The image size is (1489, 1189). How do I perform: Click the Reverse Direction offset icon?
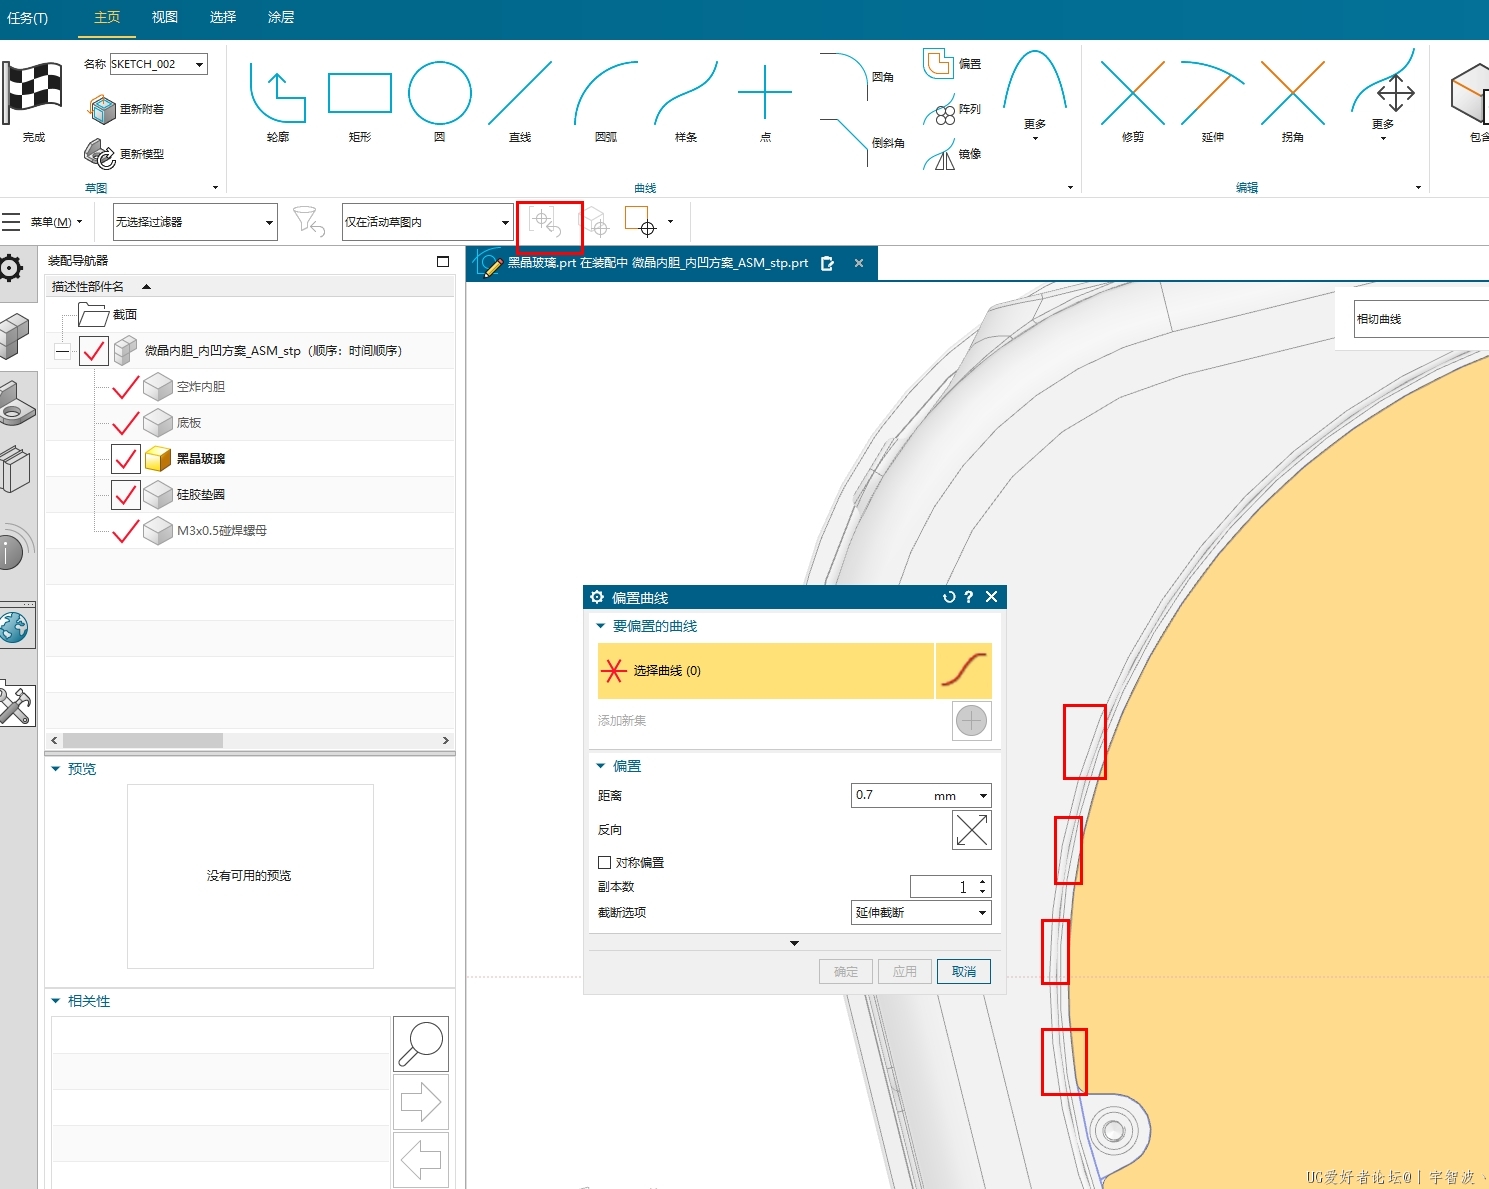click(971, 830)
